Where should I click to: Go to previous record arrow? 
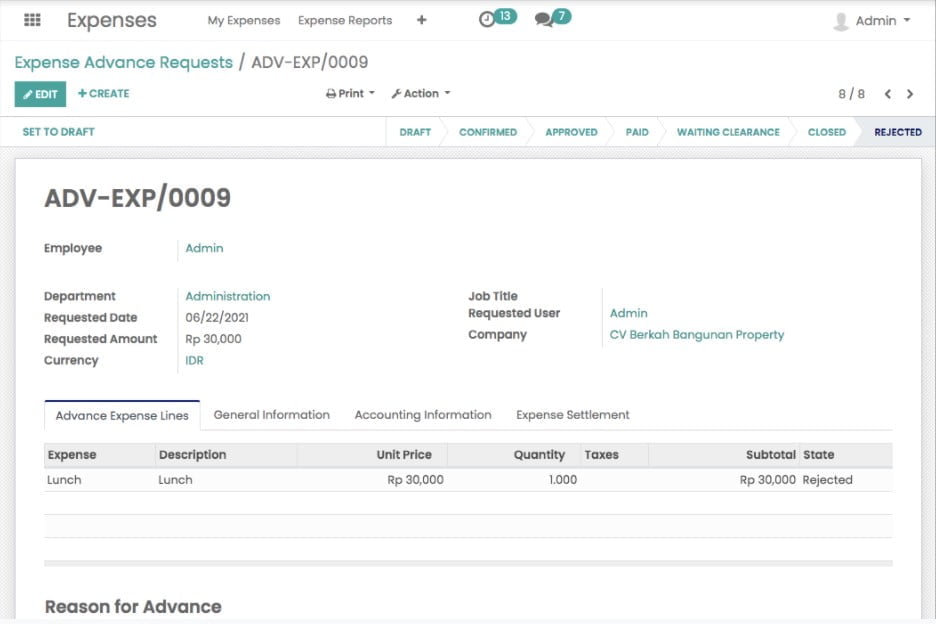pos(887,94)
